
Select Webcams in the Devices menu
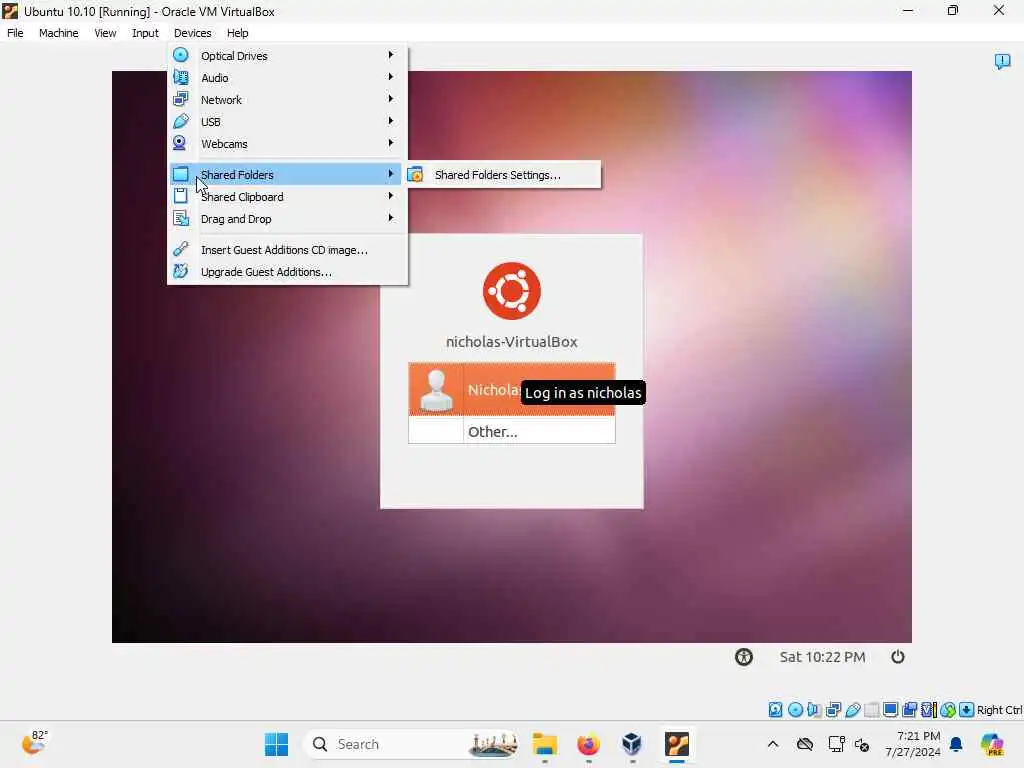pyautogui.click(x=287, y=144)
